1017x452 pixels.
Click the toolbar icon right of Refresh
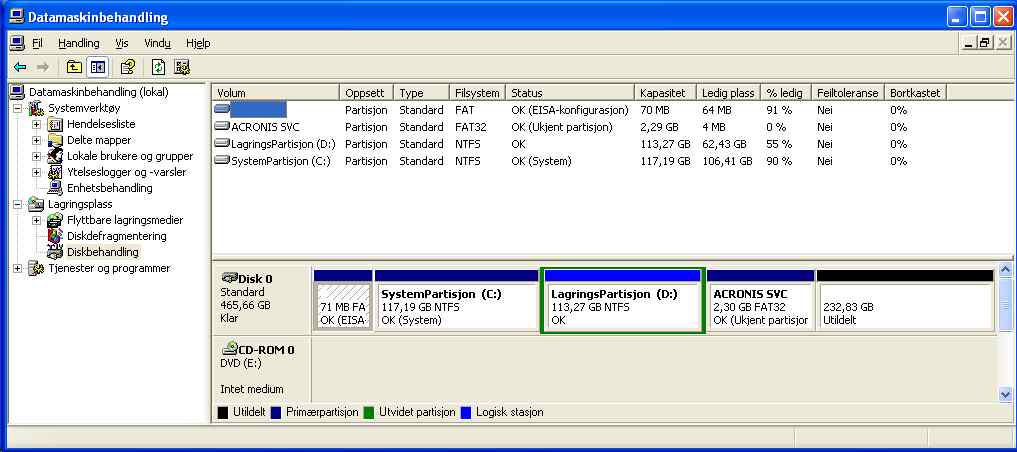tap(182, 67)
